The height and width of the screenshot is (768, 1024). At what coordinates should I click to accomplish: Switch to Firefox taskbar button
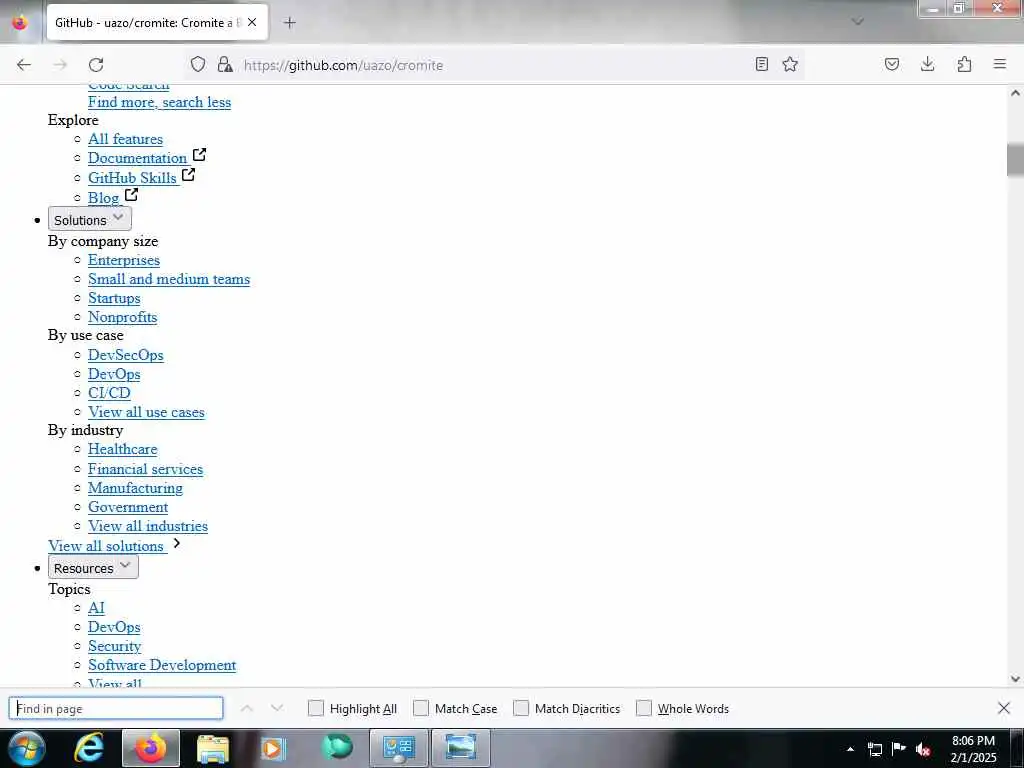pyautogui.click(x=151, y=748)
